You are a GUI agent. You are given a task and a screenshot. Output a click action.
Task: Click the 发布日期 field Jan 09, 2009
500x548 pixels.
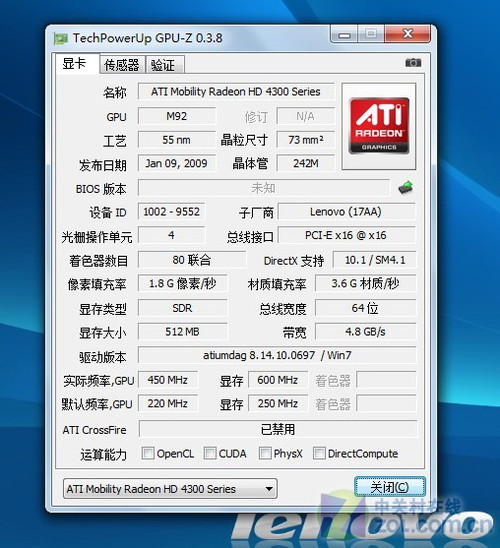[176, 163]
